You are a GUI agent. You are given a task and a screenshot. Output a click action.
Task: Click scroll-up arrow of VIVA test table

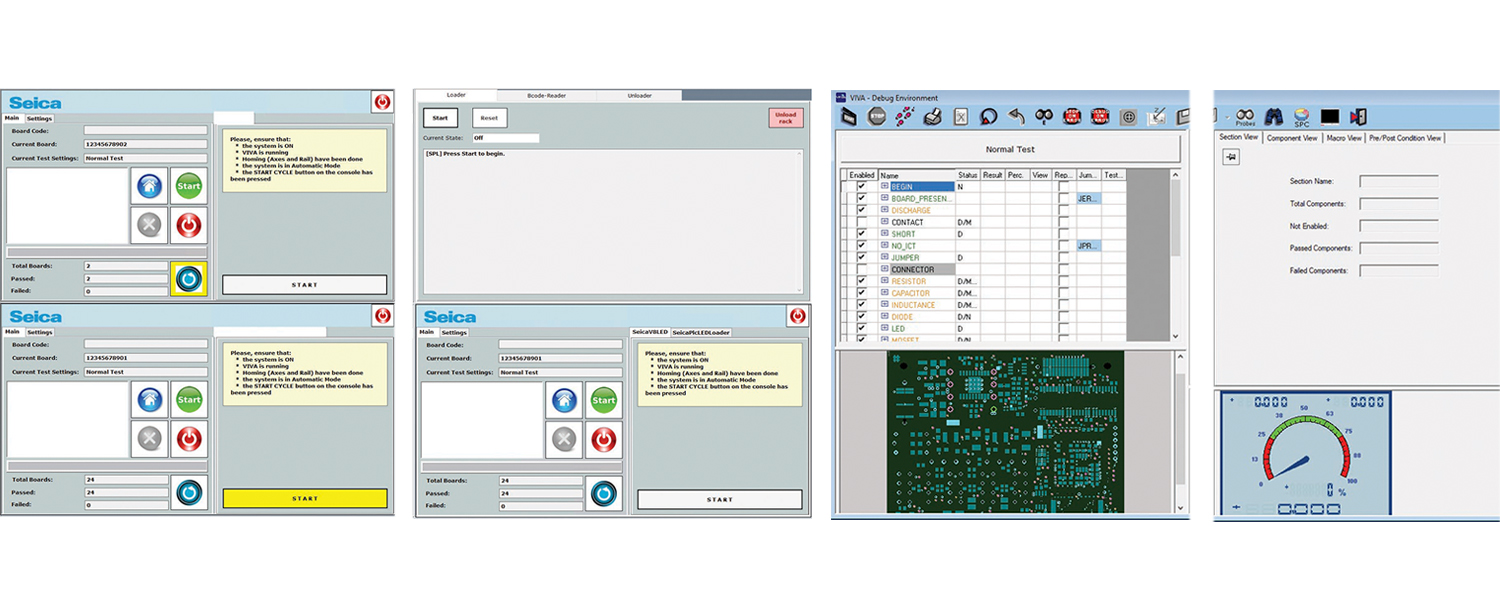1175,175
